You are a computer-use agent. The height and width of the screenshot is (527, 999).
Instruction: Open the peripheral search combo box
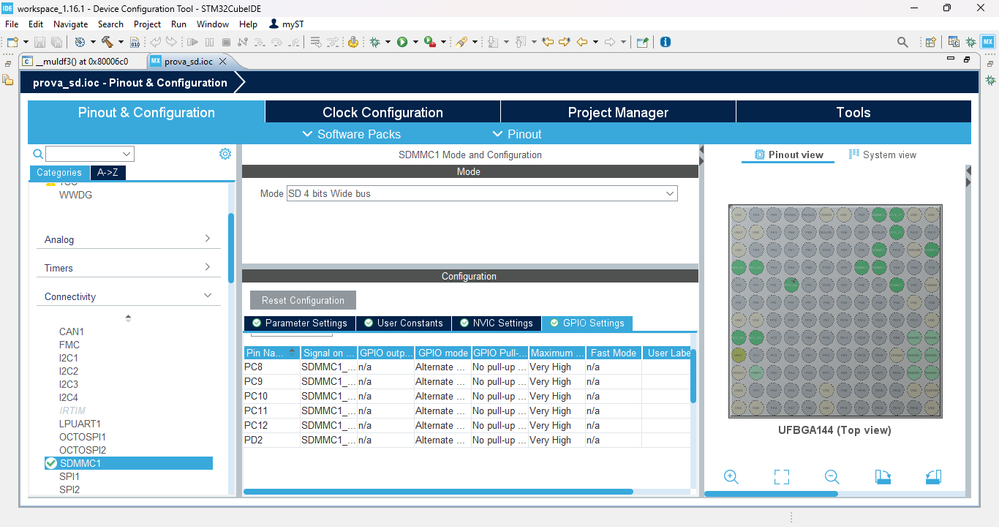(89, 154)
